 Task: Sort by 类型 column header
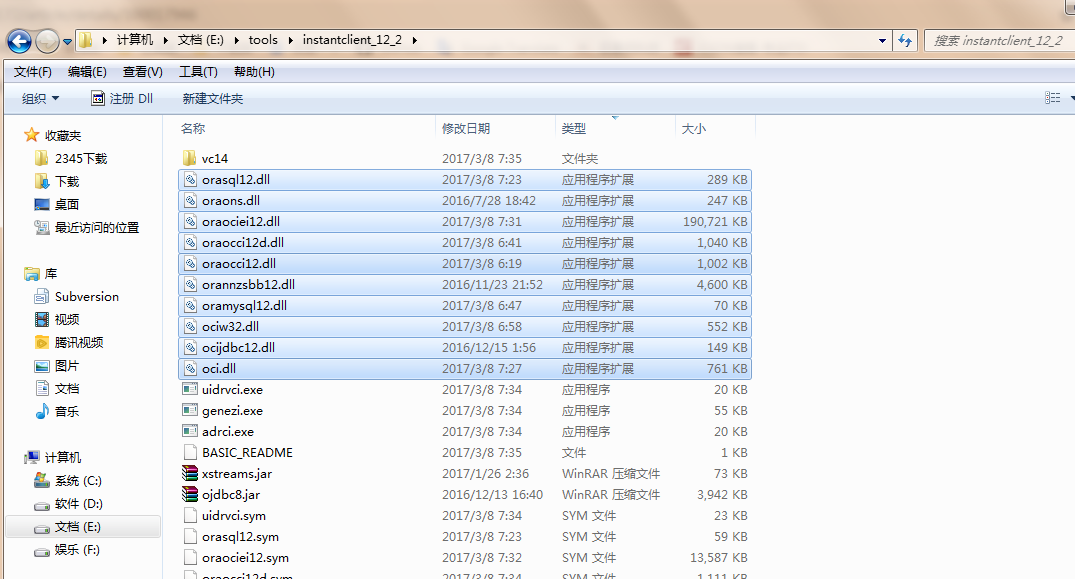click(x=573, y=128)
